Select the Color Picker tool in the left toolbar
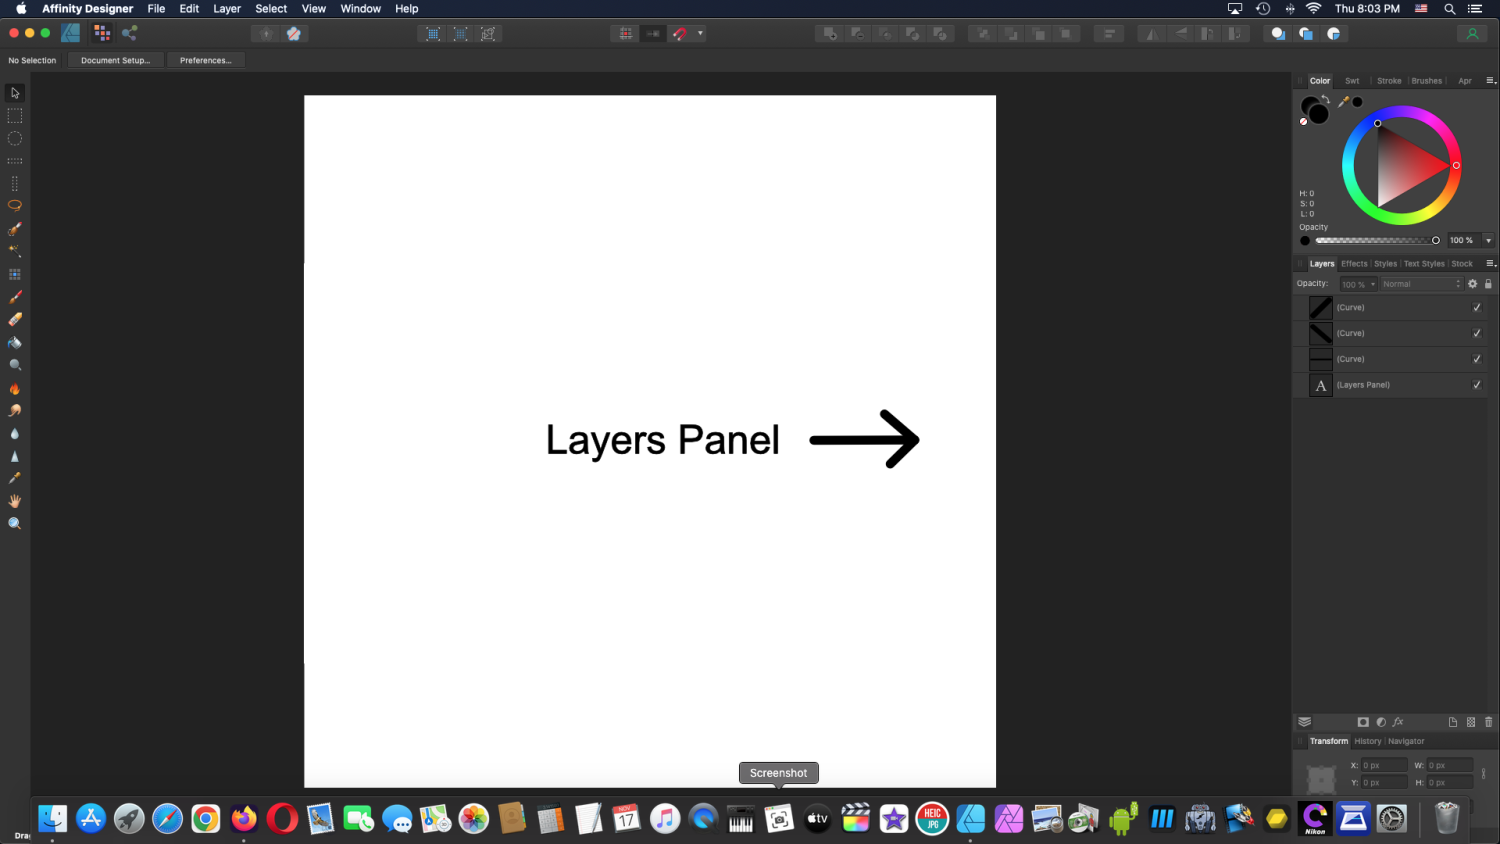 (15, 478)
